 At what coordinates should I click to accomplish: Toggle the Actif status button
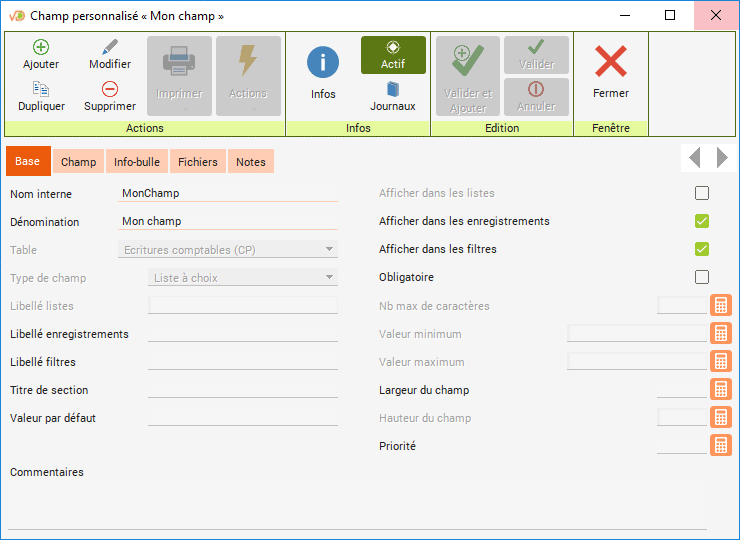[x=393, y=55]
